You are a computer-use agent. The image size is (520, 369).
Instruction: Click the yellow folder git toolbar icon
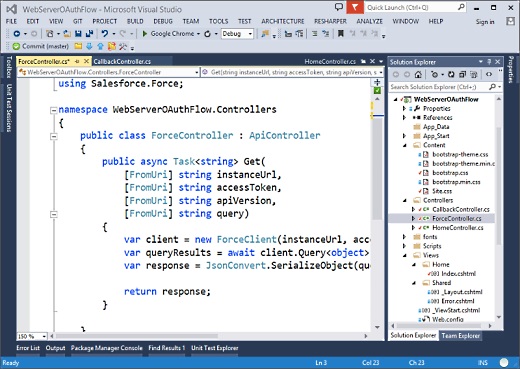78,46
